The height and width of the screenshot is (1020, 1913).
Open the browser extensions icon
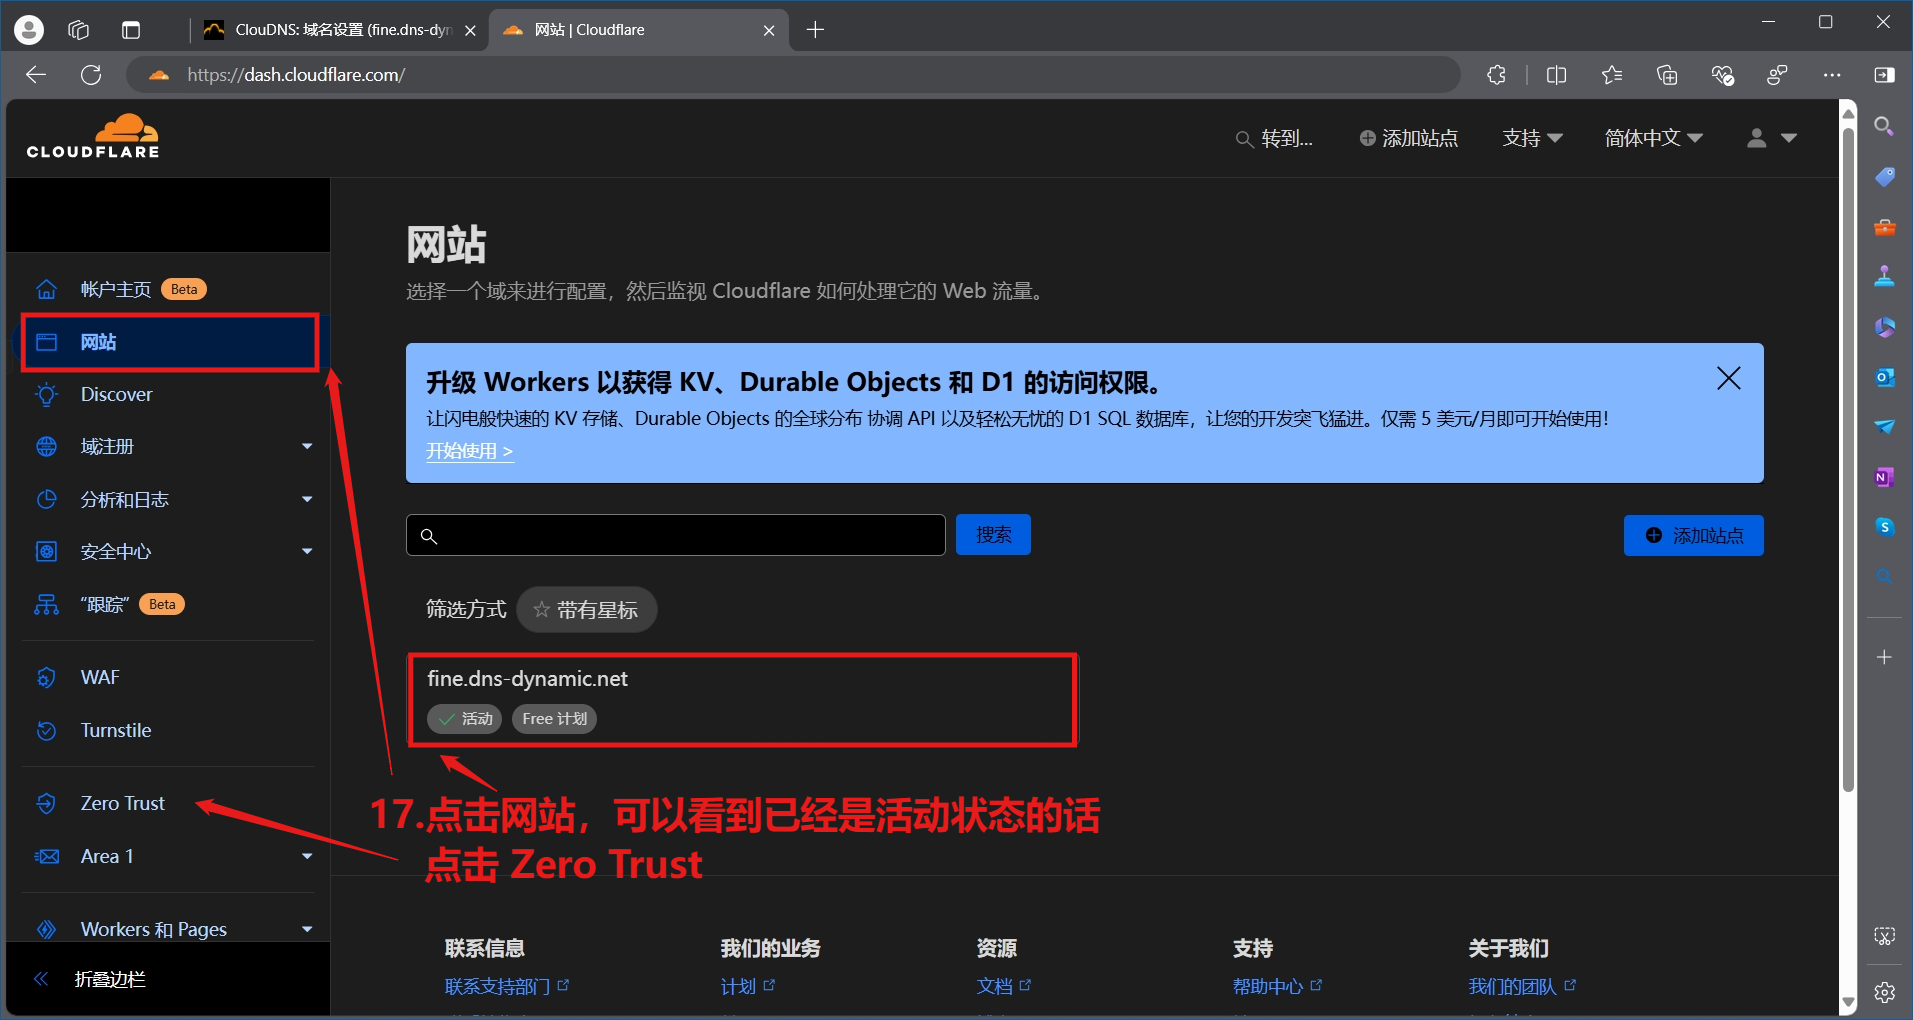1496,75
